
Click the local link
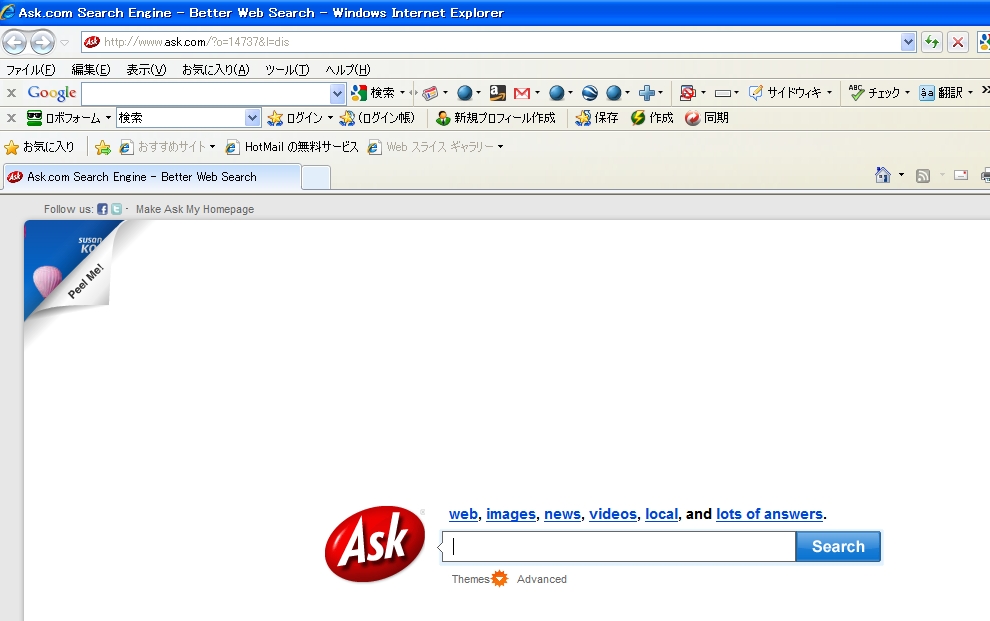662,514
